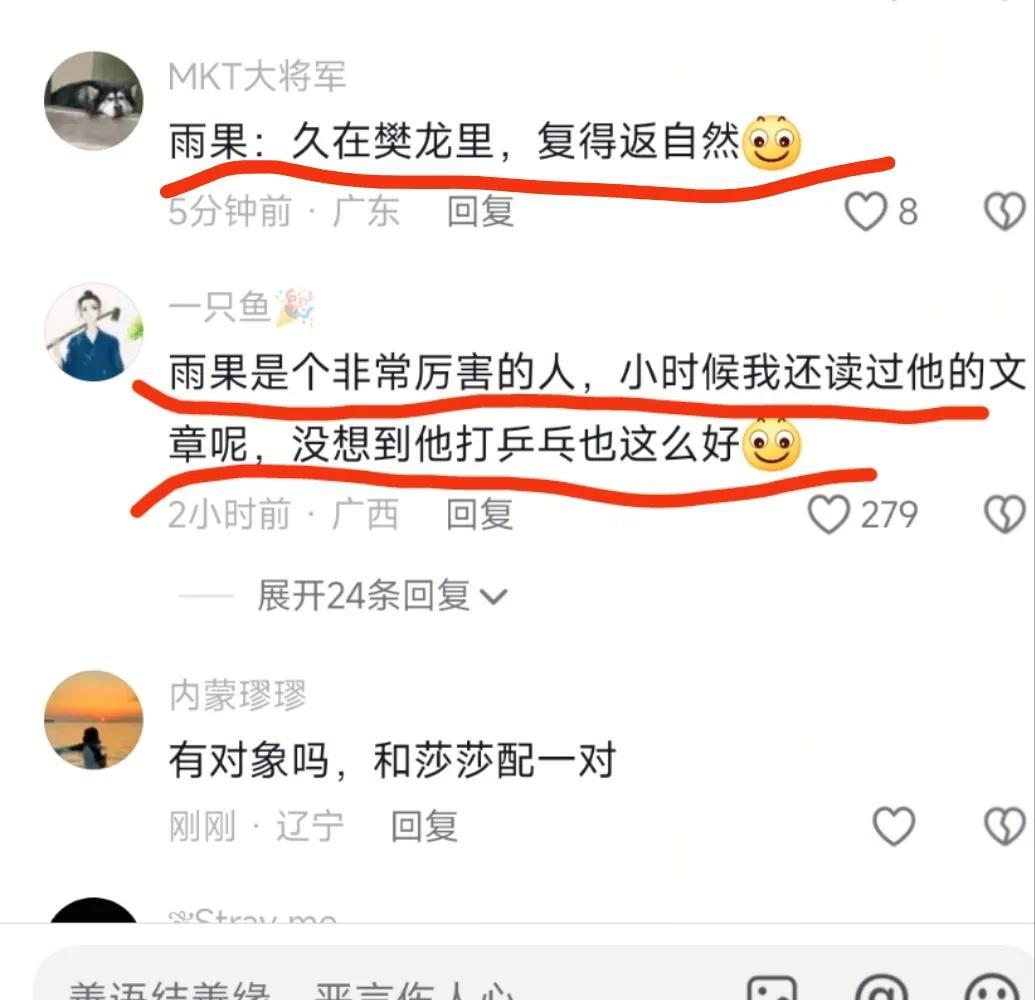Open 内蒙璆璆 sunset avatar
This screenshot has height=1000, width=1035.
coord(93,720)
